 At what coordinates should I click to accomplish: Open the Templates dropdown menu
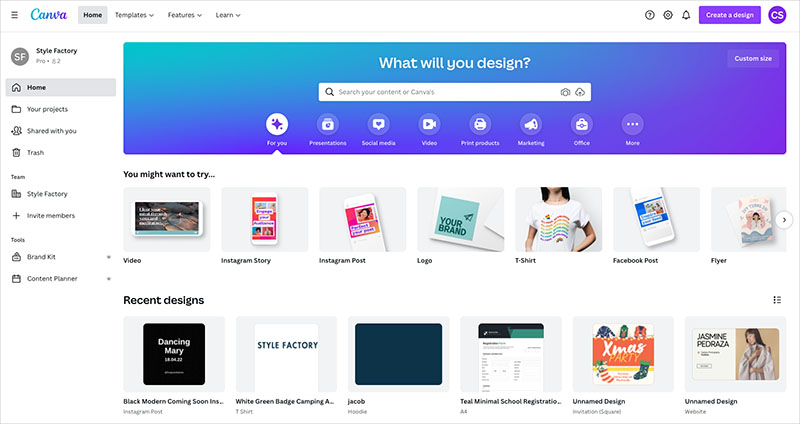(134, 15)
